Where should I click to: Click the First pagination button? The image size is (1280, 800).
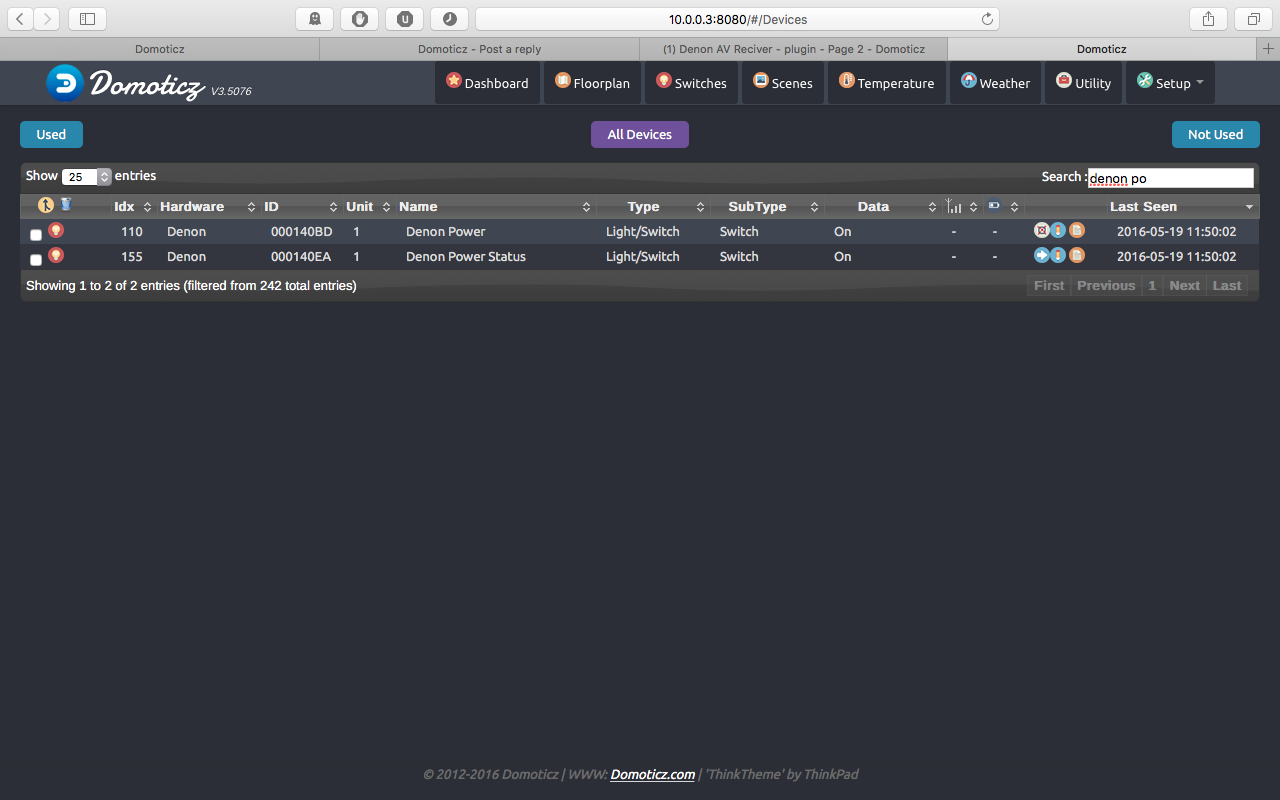pyautogui.click(x=1049, y=285)
